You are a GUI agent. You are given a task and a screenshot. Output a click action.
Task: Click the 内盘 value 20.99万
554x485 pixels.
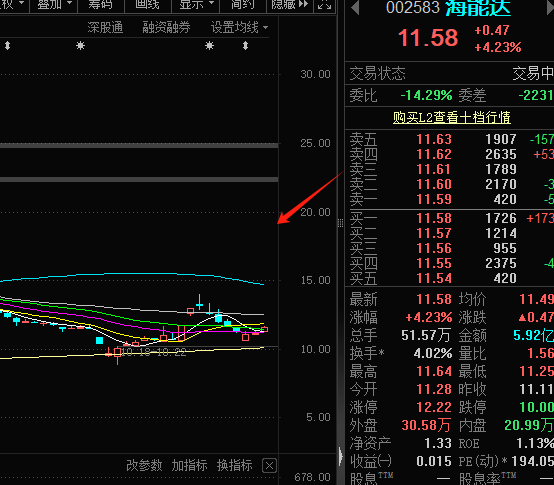529,425
